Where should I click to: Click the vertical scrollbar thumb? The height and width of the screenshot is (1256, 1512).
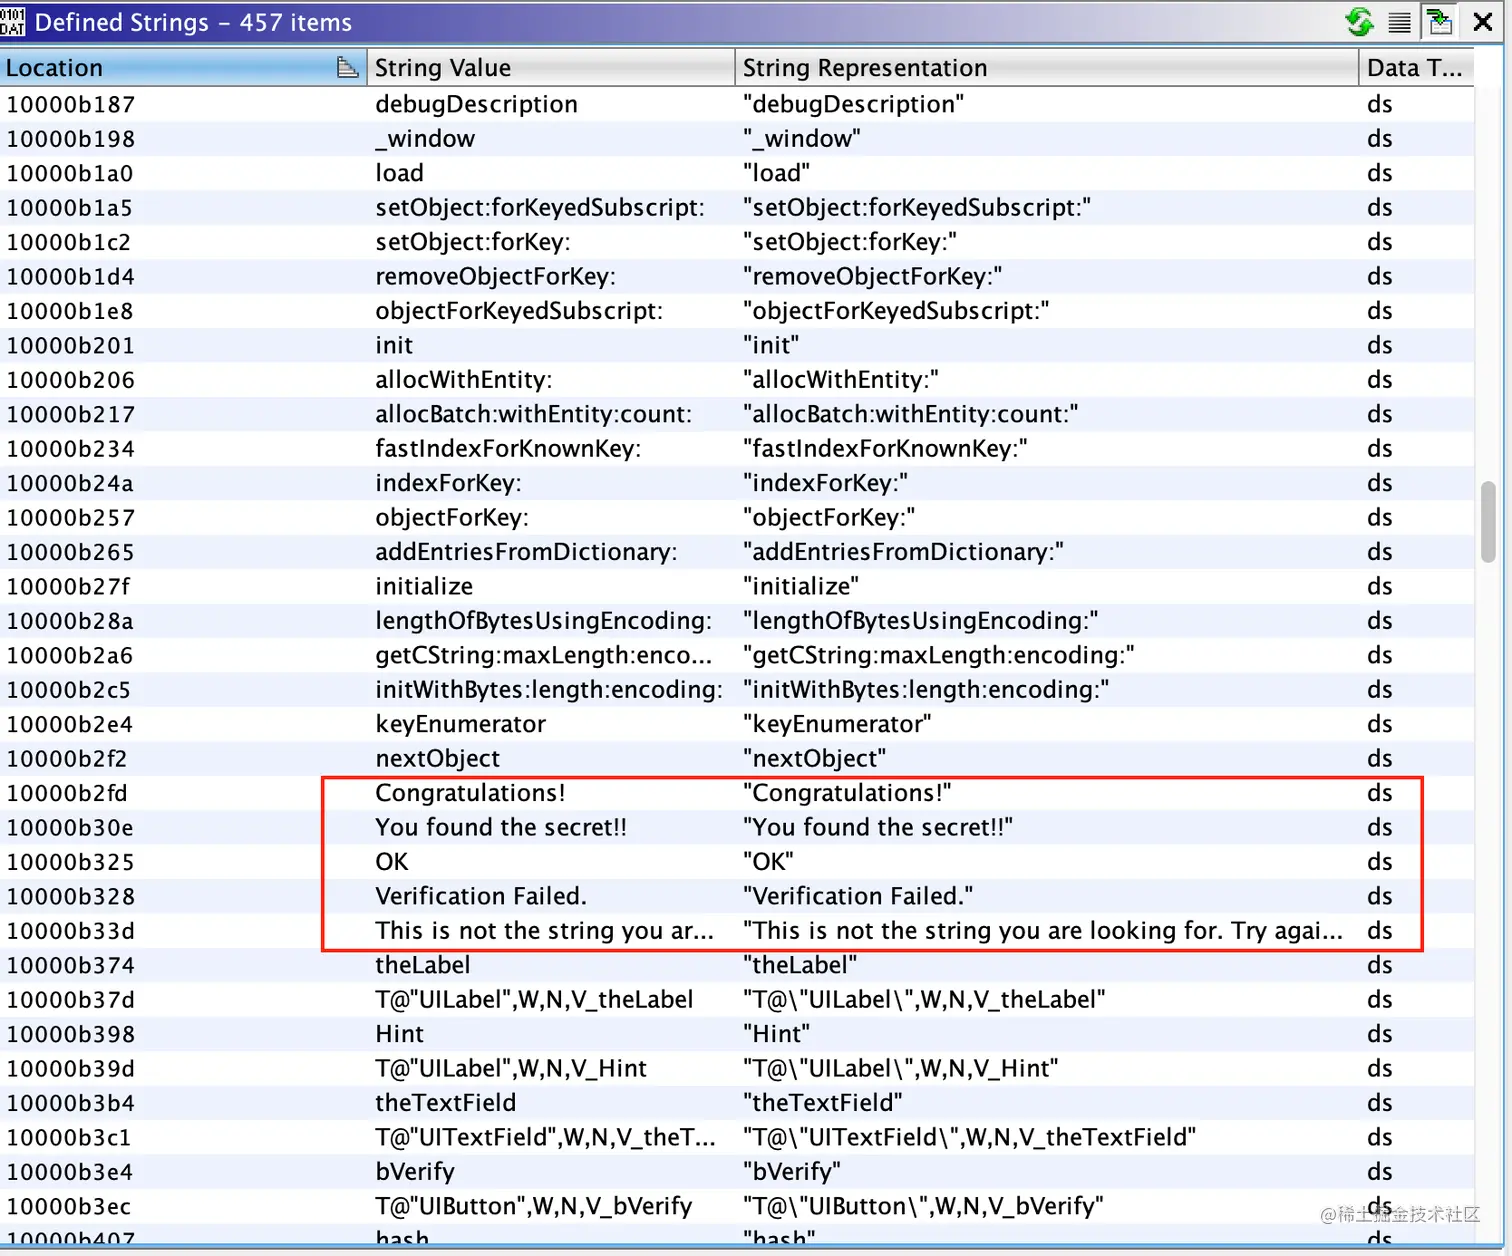[1488, 522]
